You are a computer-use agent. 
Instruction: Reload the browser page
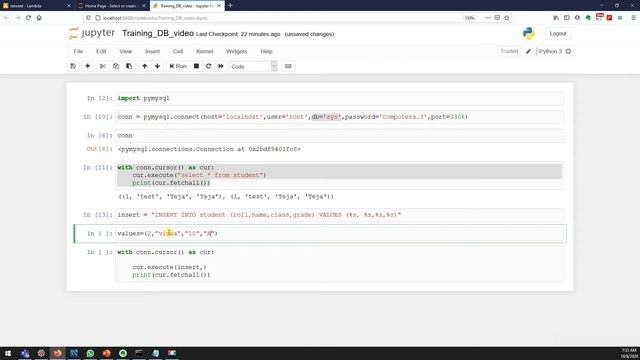tap(28, 18)
